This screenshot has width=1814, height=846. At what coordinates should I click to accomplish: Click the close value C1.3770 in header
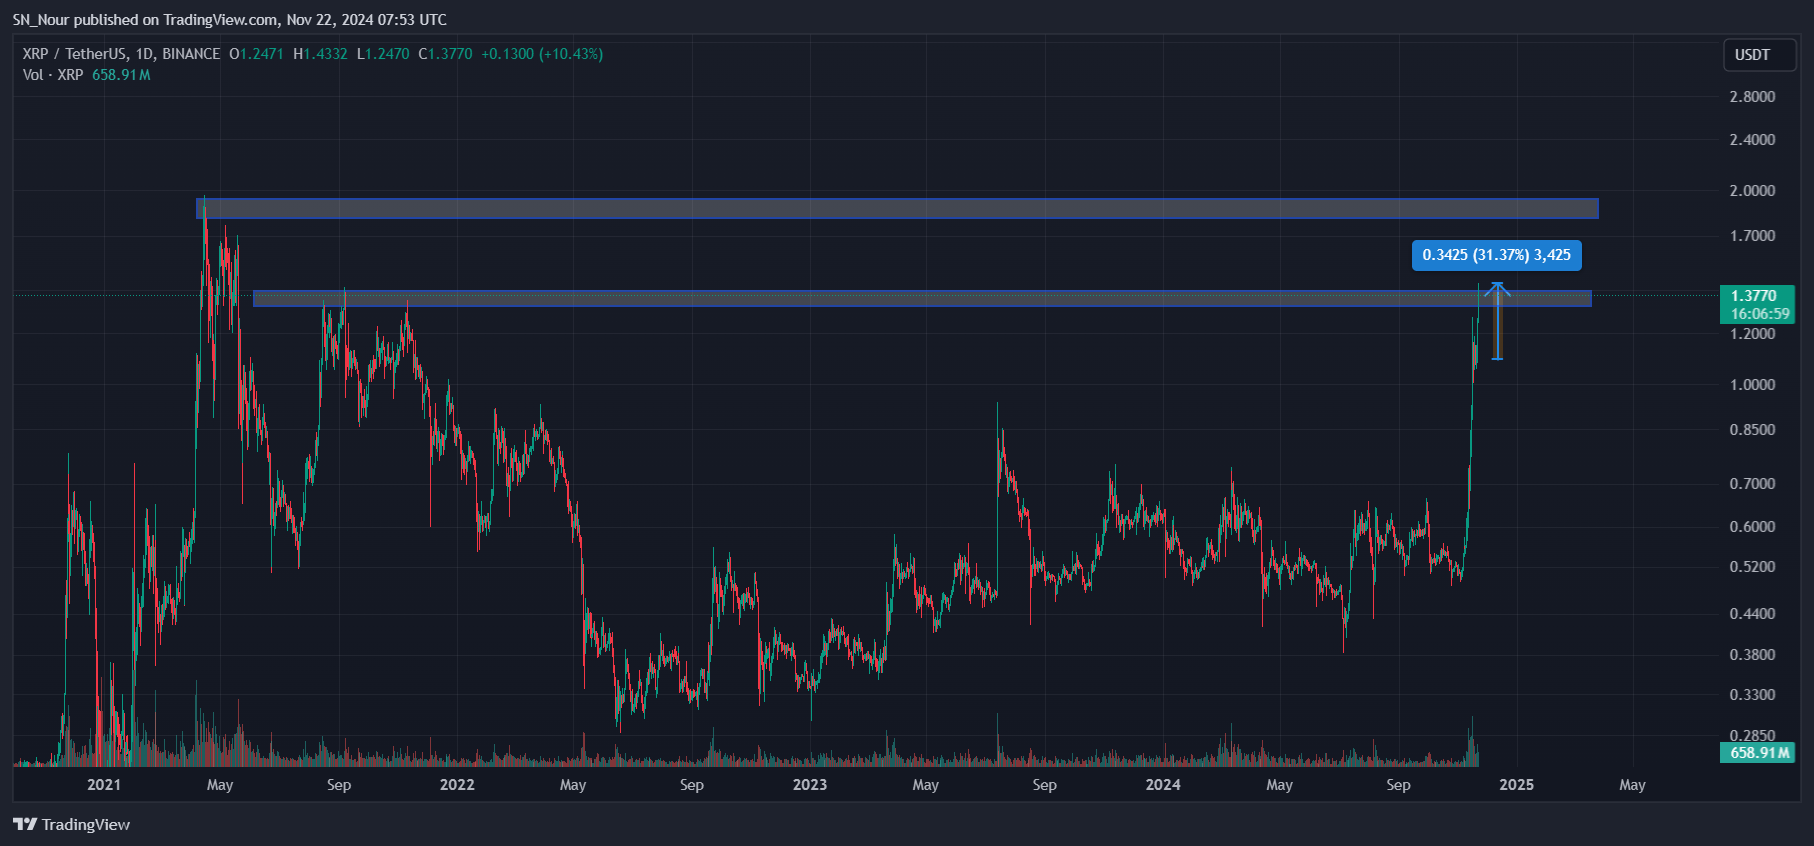[x=445, y=54]
